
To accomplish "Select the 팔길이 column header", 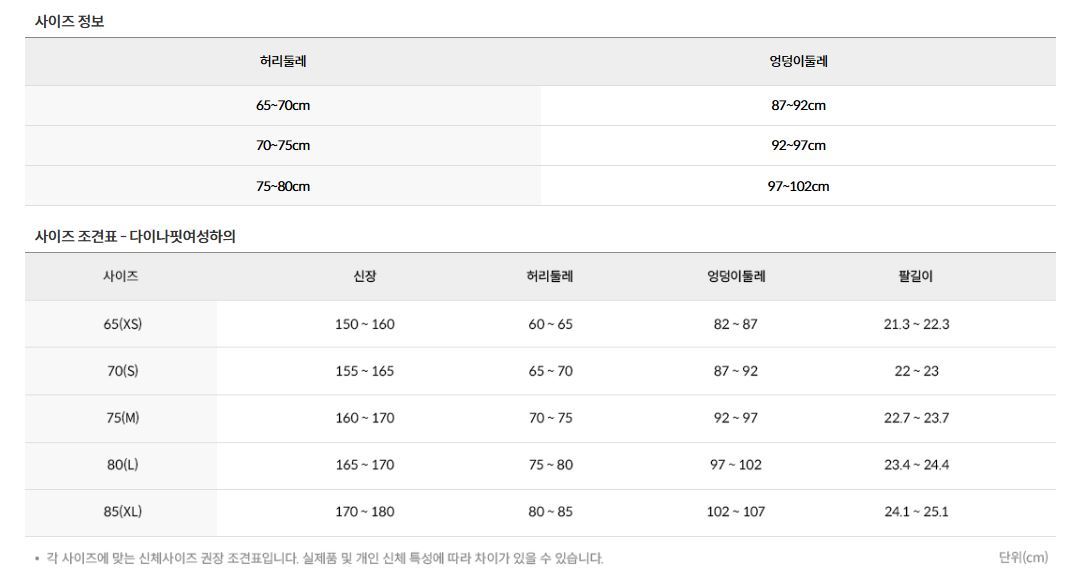I will click(x=916, y=276).
